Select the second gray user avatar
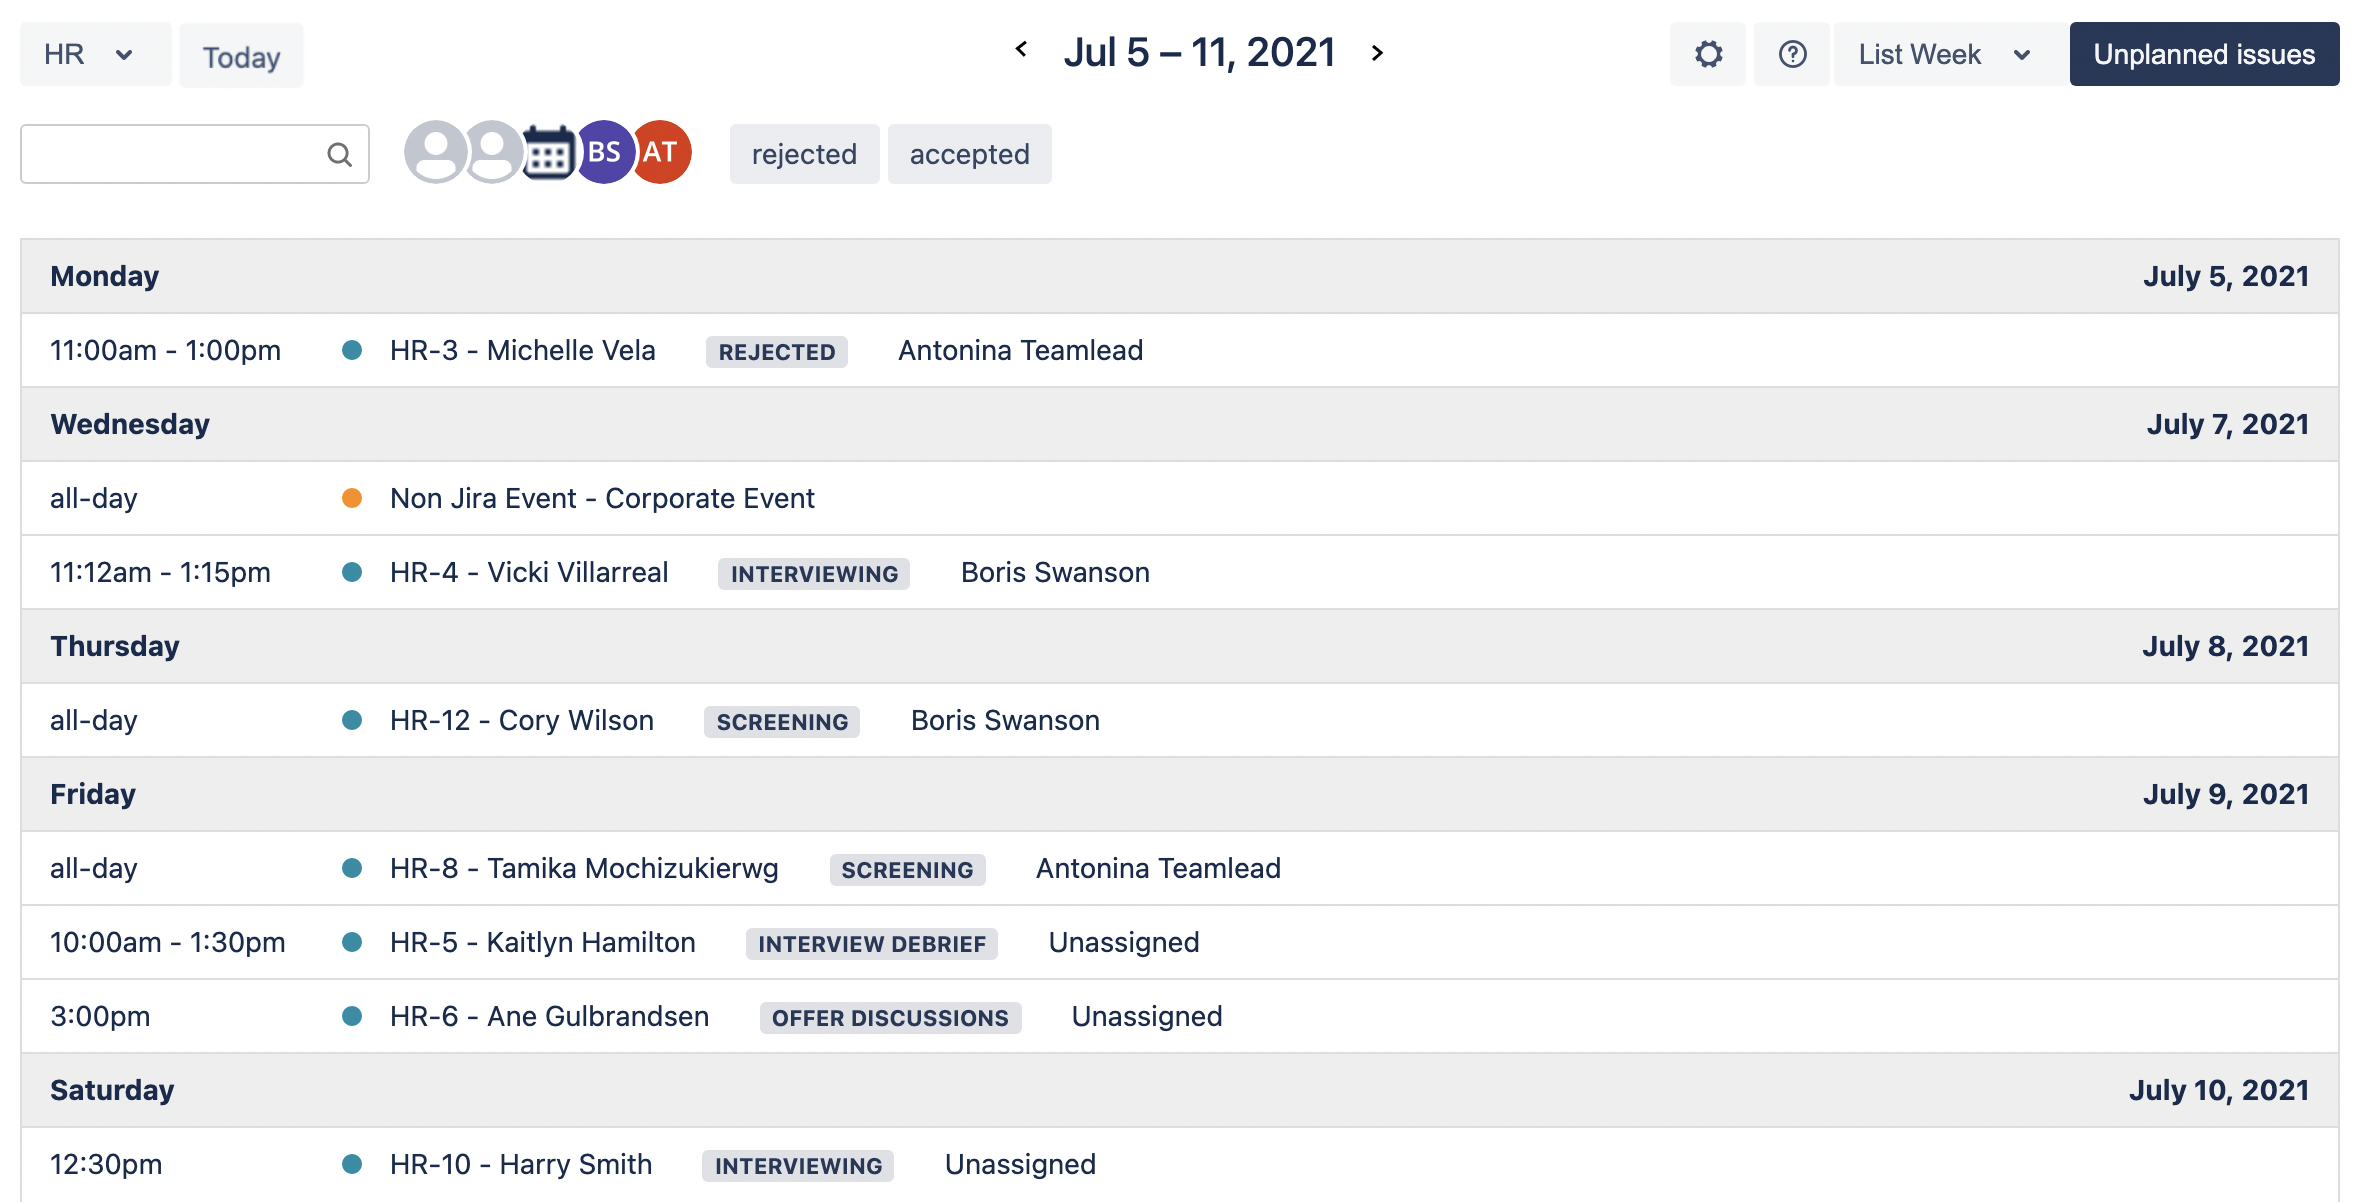 [x=492, y=152]
